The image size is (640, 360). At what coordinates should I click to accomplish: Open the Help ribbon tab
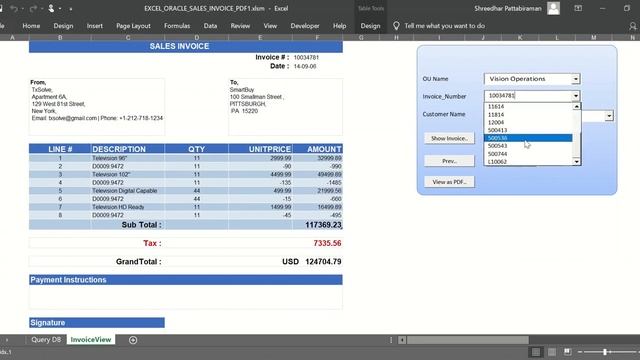tap(339, 26)
